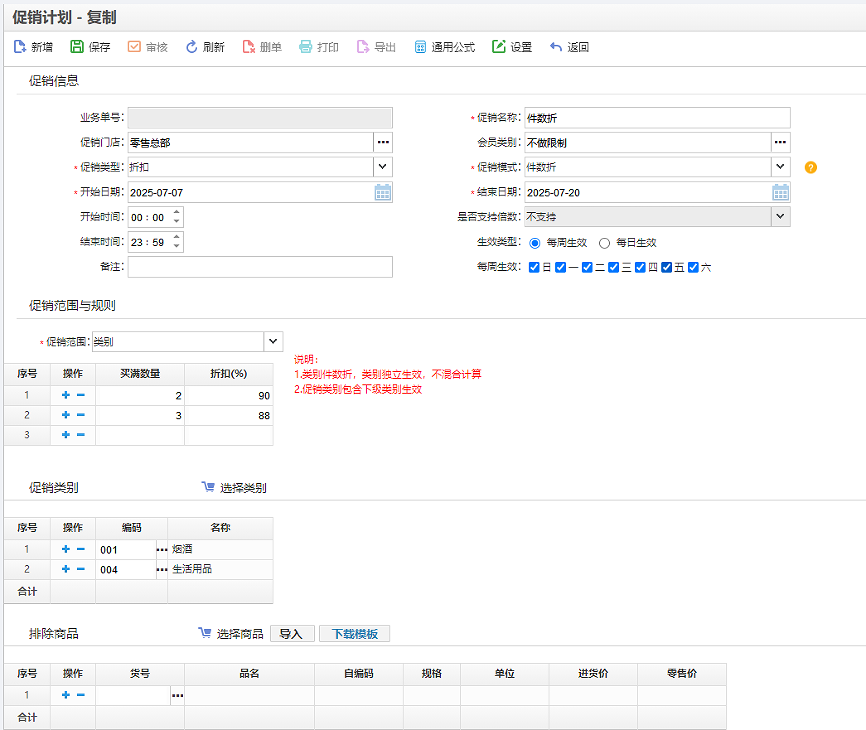
Task: Click the 导出 (export) icon
Action: click(363, 47)
